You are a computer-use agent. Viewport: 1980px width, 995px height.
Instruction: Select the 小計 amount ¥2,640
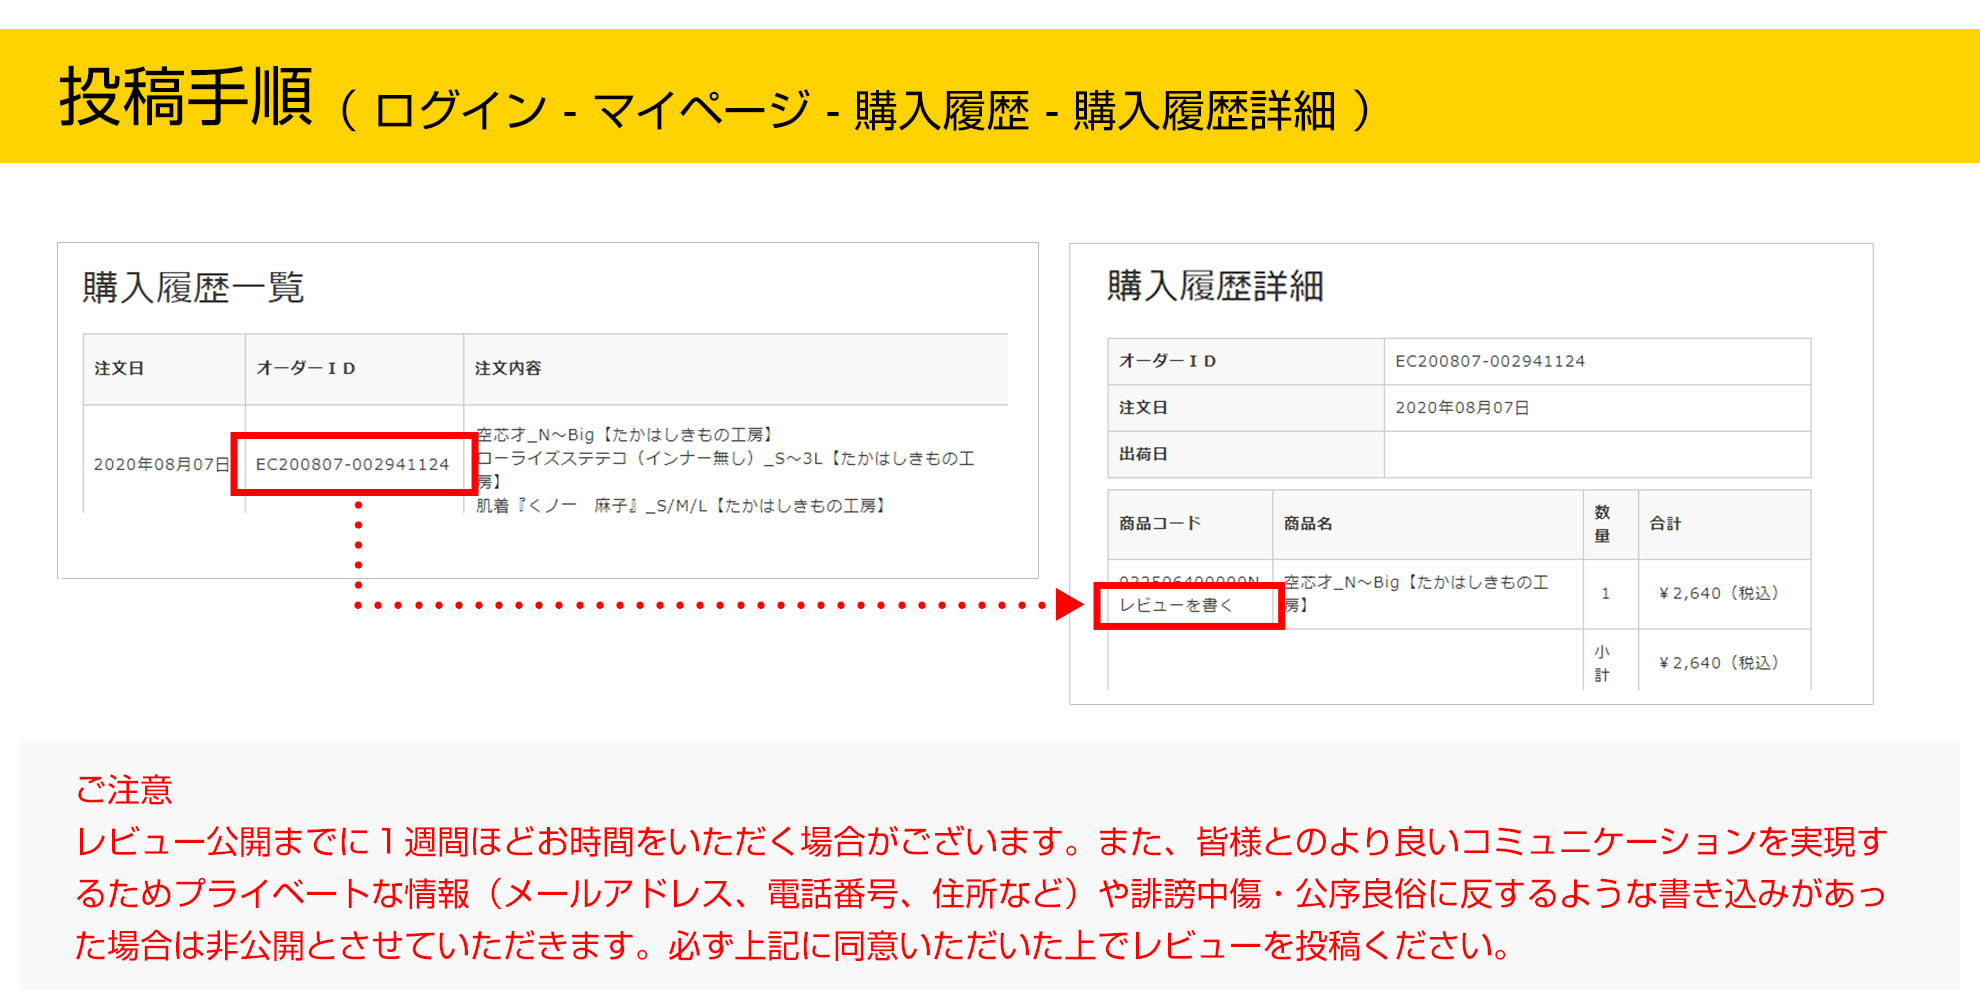[x=1718, y=663]
